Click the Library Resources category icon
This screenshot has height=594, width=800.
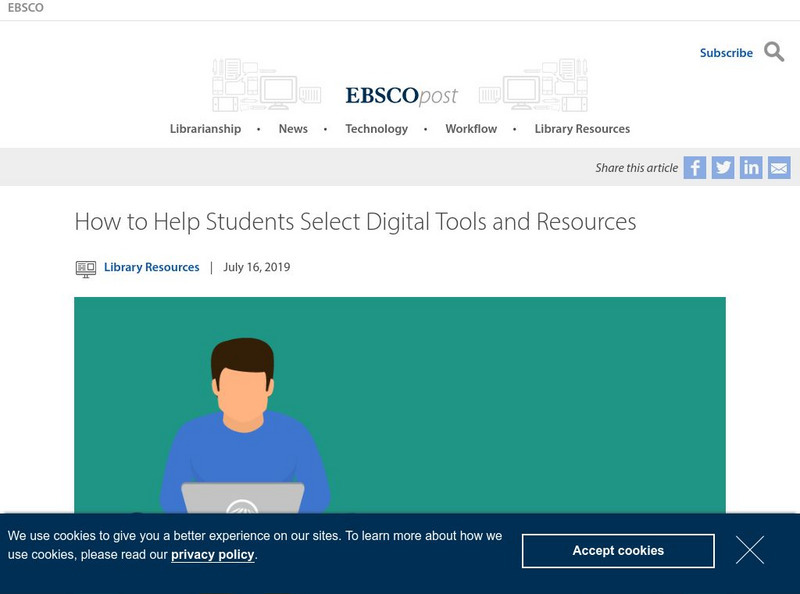[x=86, y=268]
